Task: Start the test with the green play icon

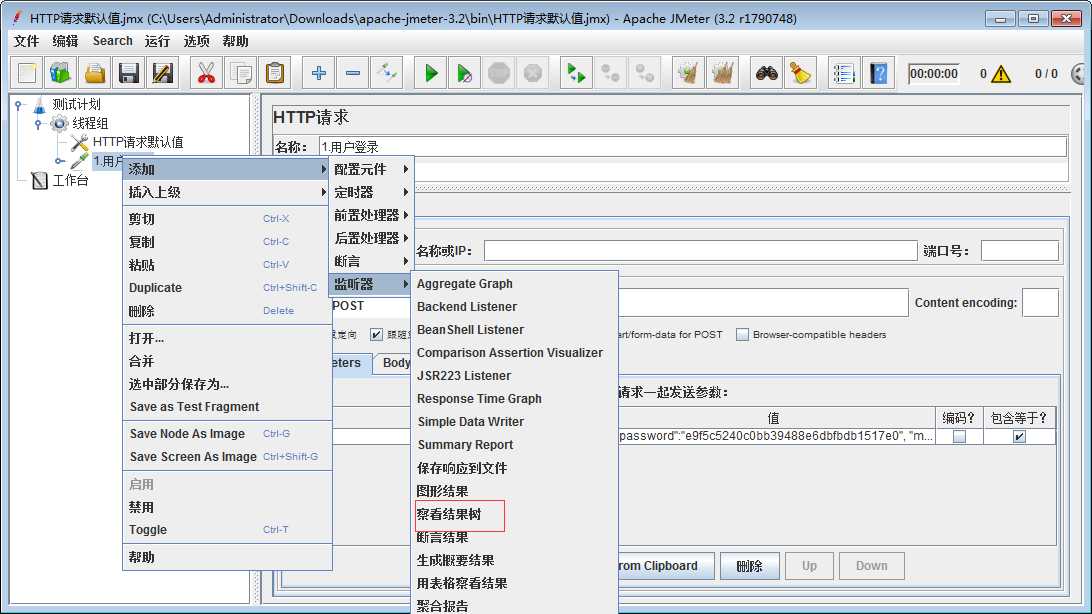Action: tap(430, 73)
